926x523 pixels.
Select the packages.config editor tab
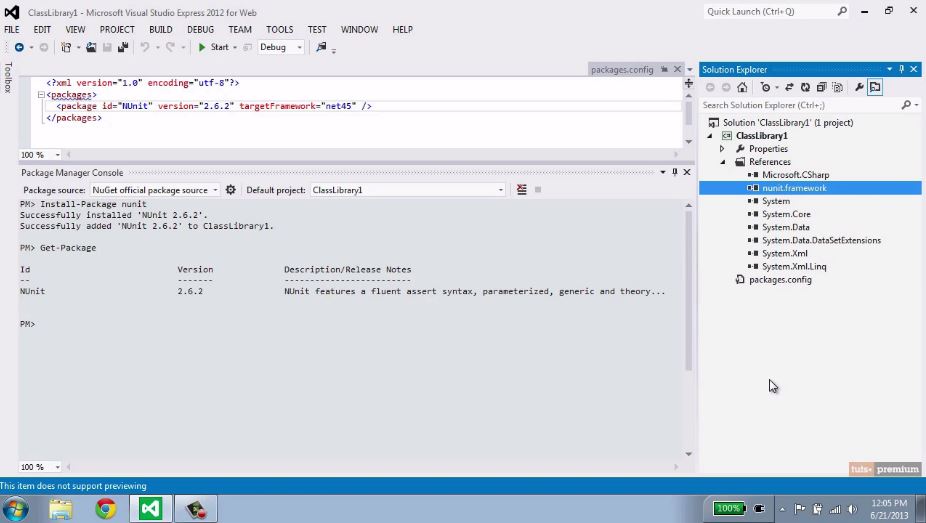click(622, 70)
